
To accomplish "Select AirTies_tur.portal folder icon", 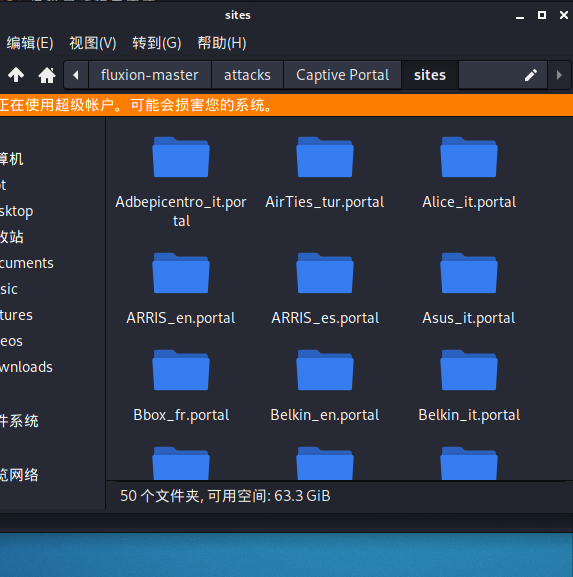I will 325,157.
